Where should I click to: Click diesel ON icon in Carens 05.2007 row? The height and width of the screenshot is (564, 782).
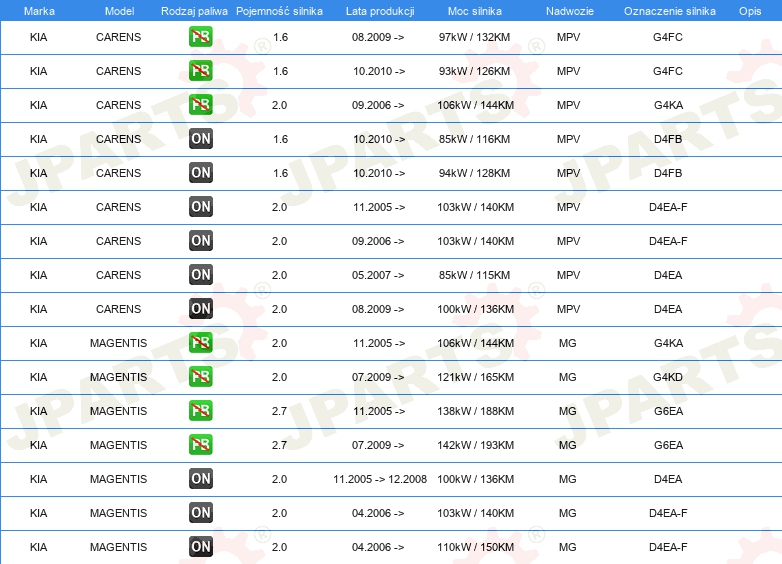pyautogui.click(x=200, y=274)
